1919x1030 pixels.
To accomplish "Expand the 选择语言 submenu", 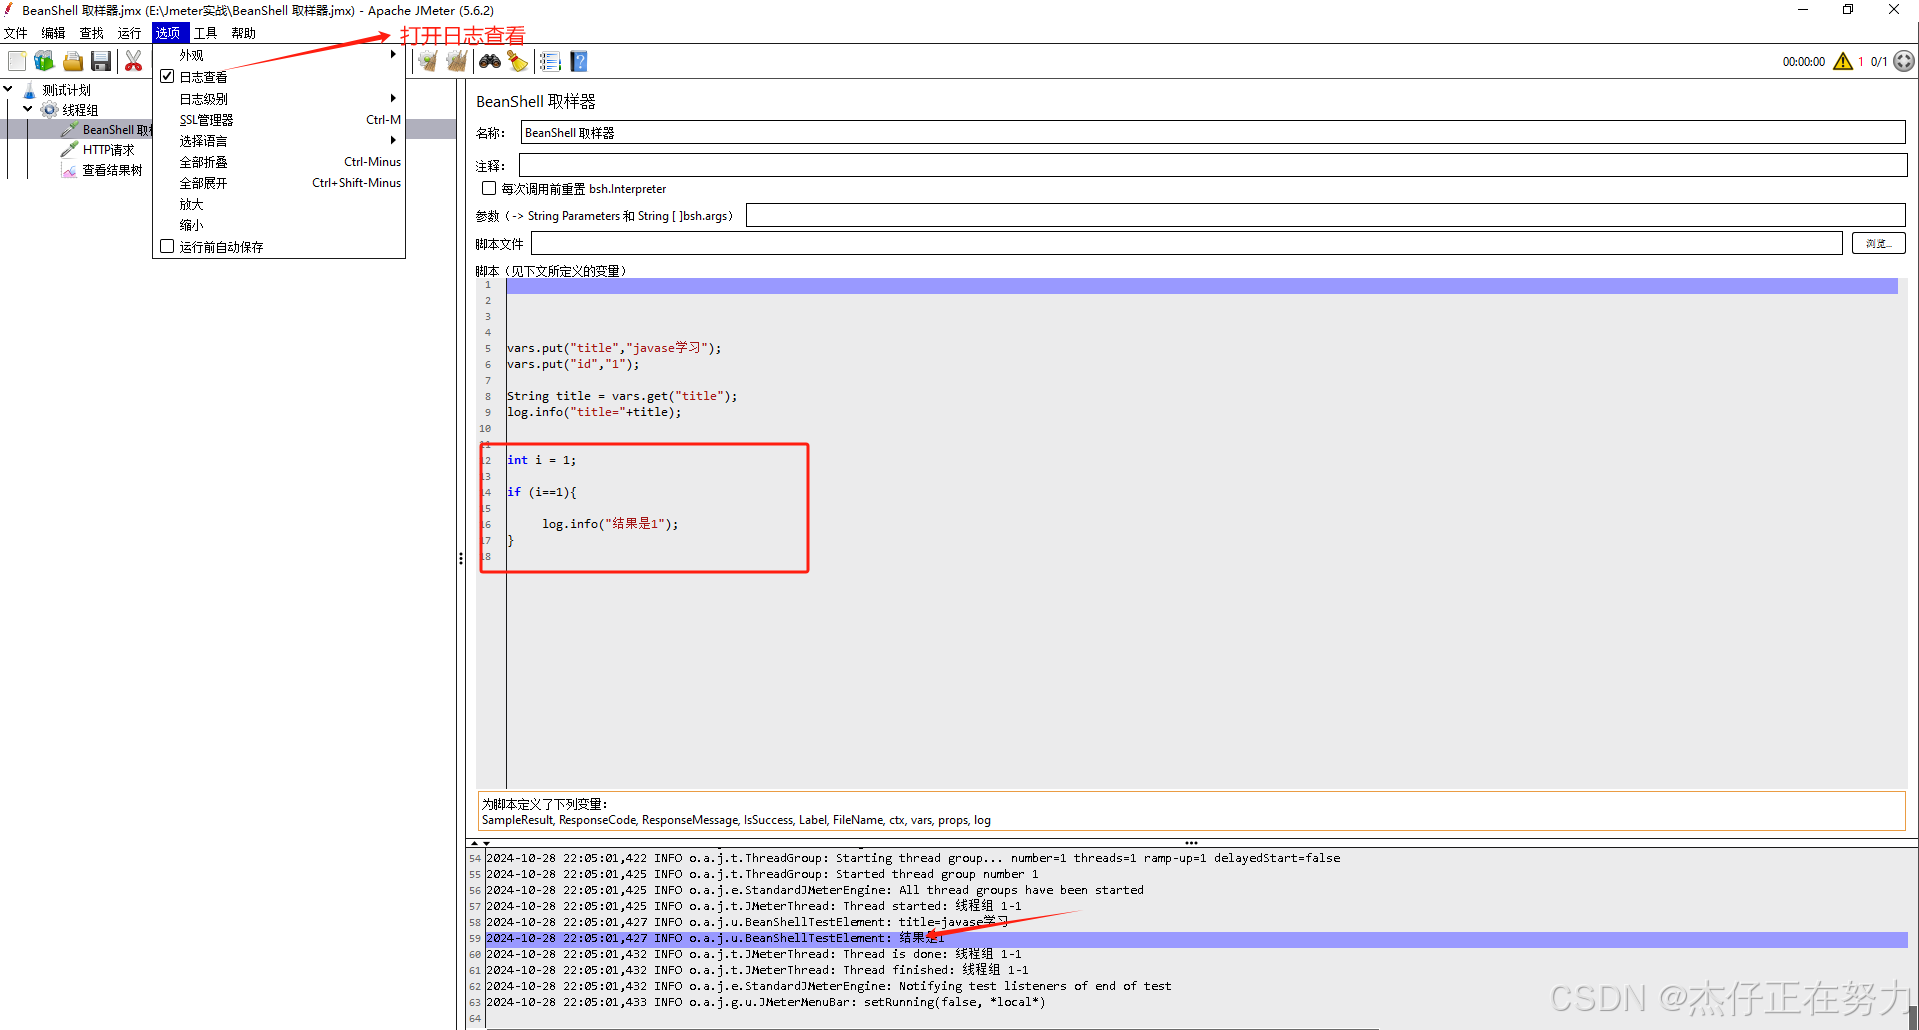I will coord(279,141).
